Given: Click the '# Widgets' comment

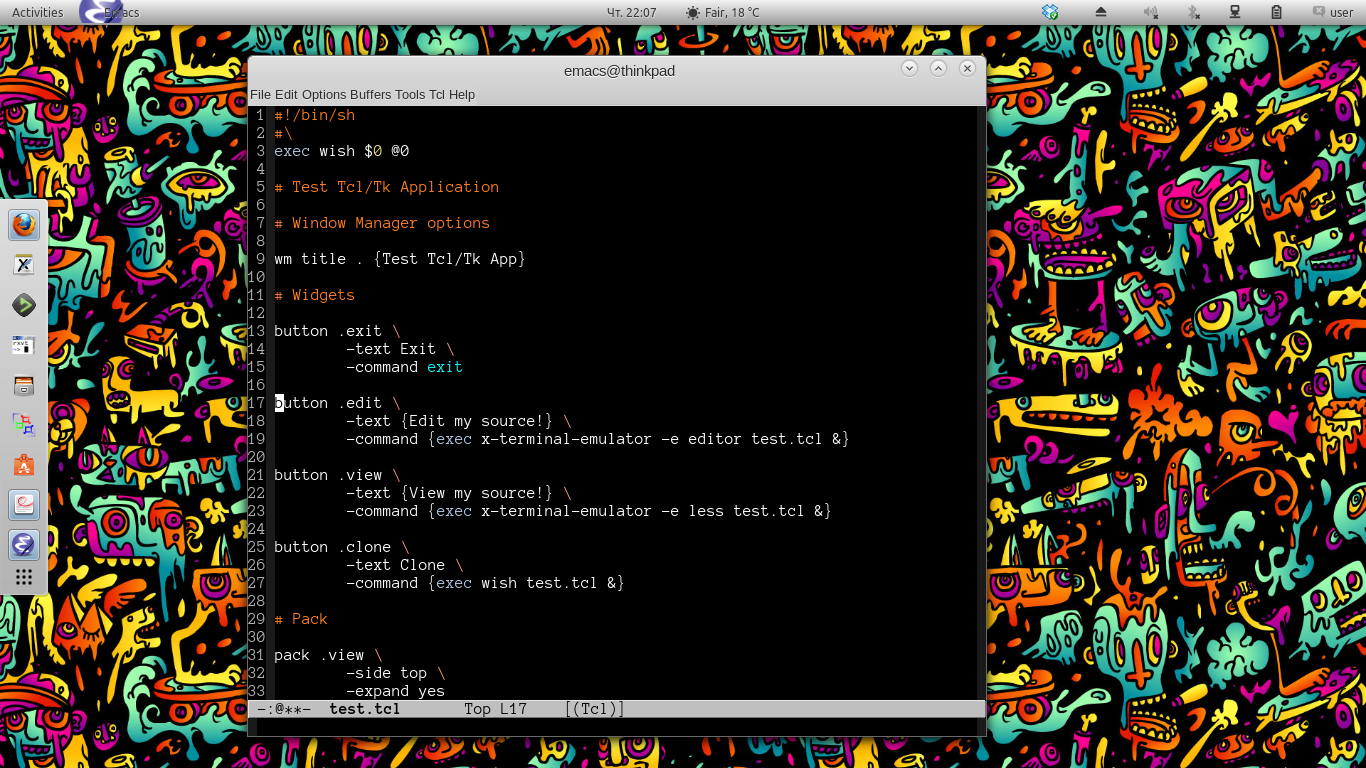Looking at the screenshot, I should [315, 295].
